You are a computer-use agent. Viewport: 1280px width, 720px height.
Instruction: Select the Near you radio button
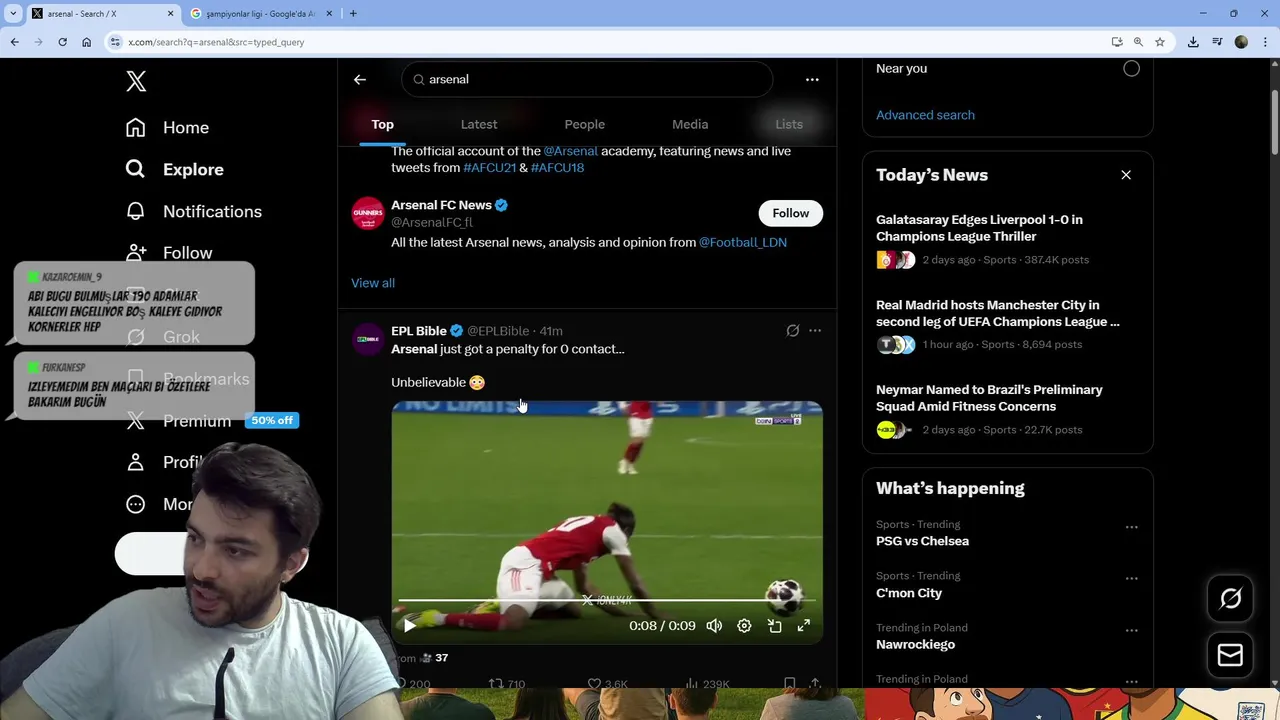(1131, 69)
